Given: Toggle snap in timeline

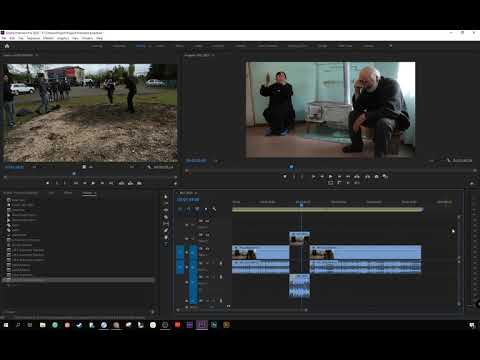Looking at the screenshot, I should click(189, 209).
